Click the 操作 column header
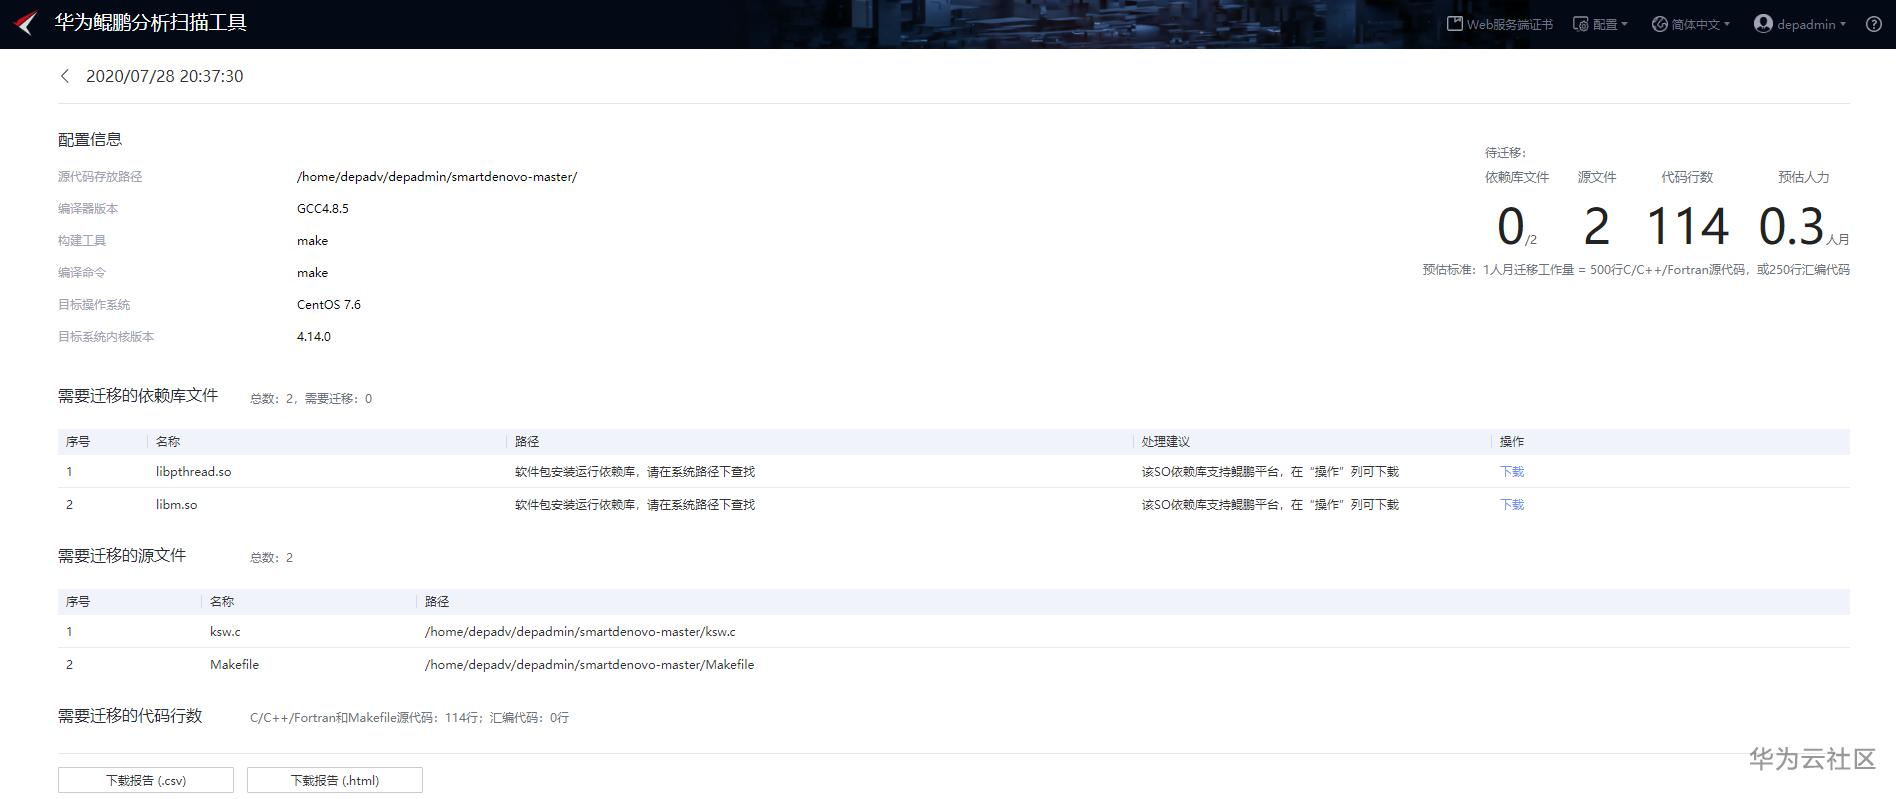 point(1512,442)
